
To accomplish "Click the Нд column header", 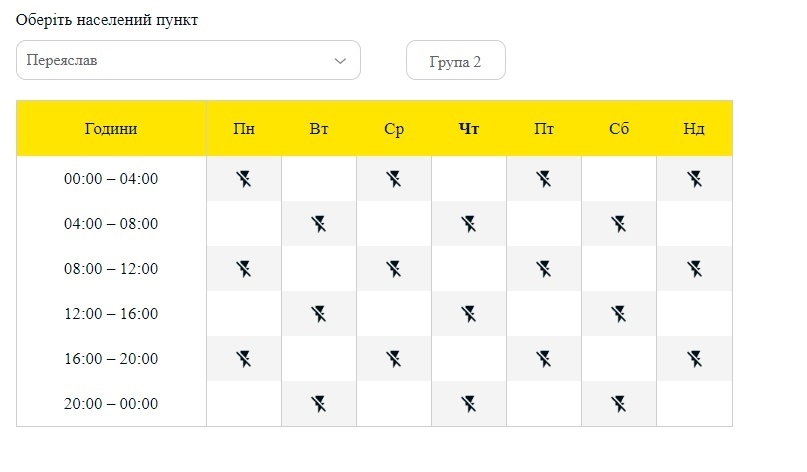I will [x=694, y=128].
